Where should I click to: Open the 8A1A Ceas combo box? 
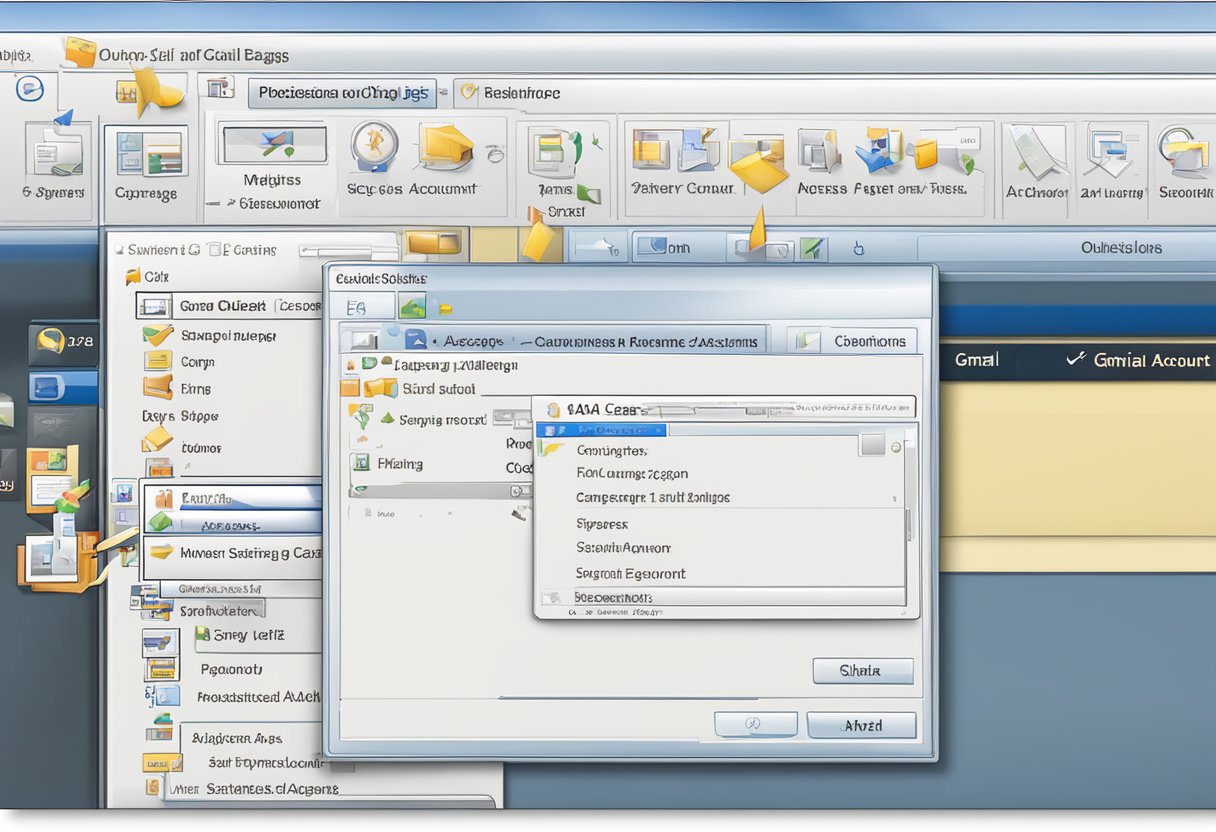(x=725, y=408)
